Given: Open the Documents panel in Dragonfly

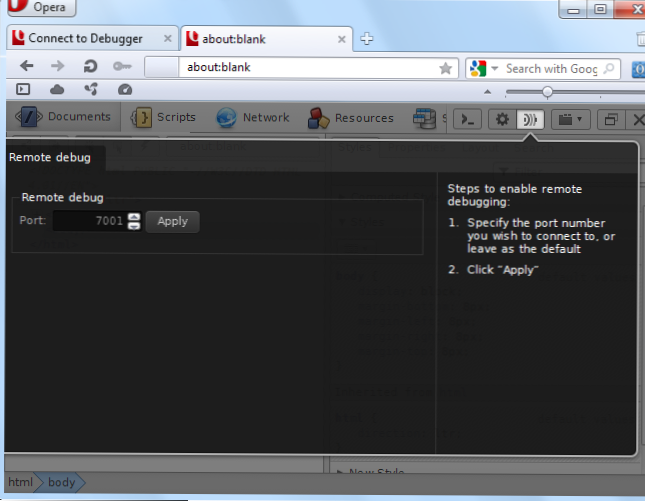Looking at the screenshot, I should point(65,117).
